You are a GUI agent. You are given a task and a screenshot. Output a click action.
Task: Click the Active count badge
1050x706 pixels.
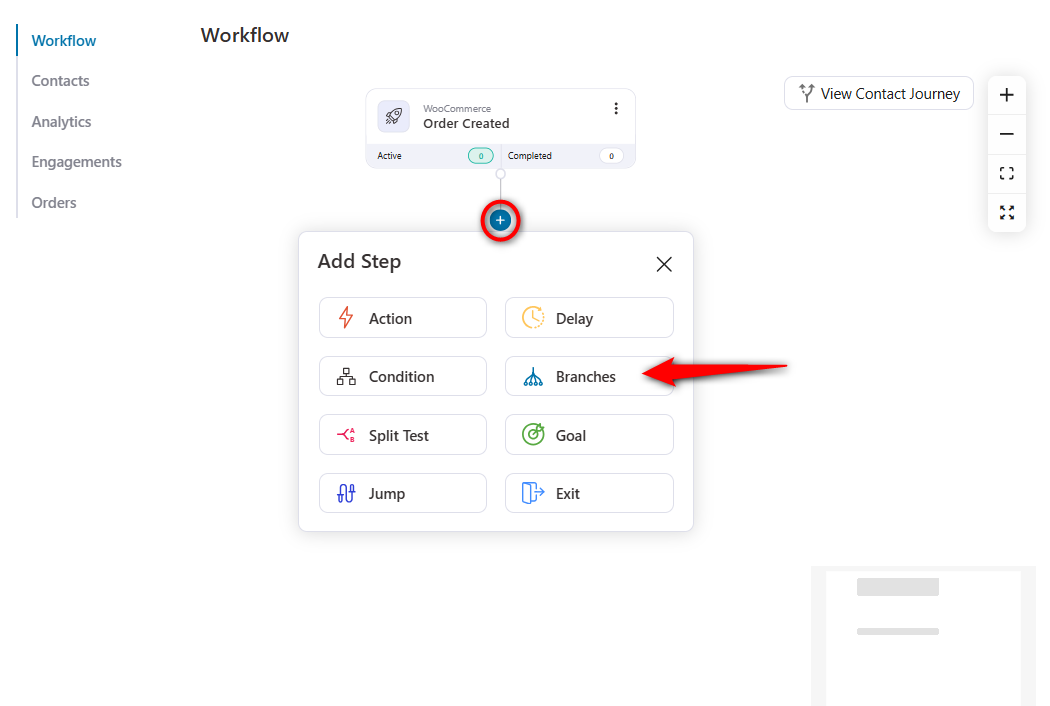click(480, 155)
